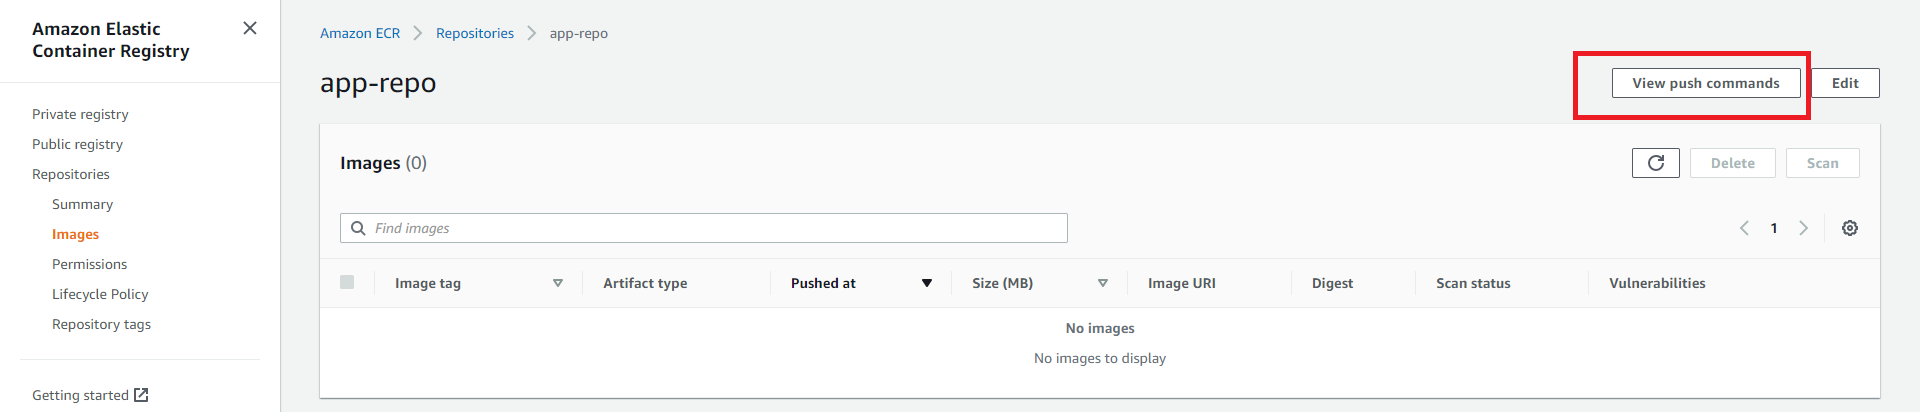Navigate to Amazon ECR breadcrumb
Image resolution: width=1920 pixels, height=412 pixels.
point(360,33)
